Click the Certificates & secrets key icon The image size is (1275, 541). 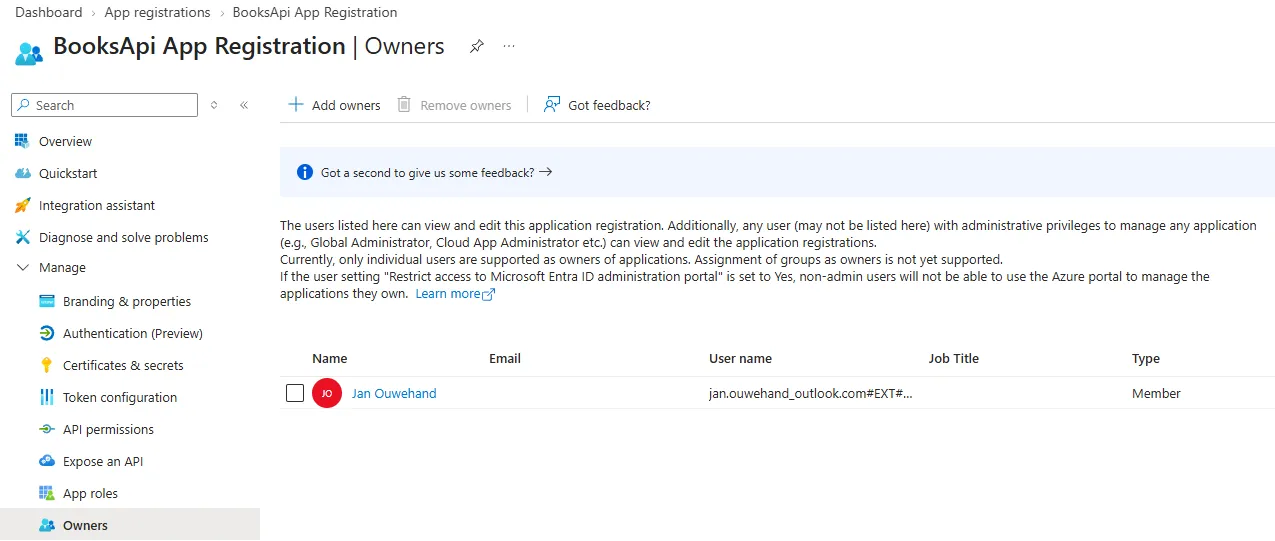[x=46, y=365]
